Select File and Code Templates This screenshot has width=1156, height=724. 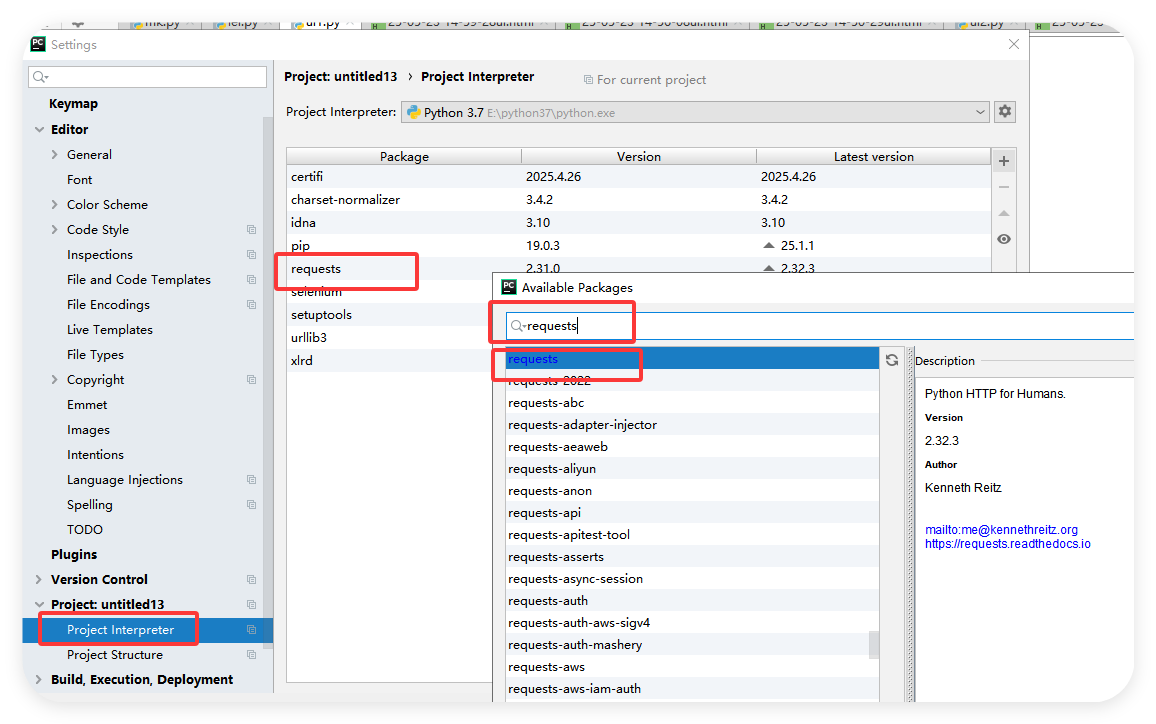pos(139,280)
